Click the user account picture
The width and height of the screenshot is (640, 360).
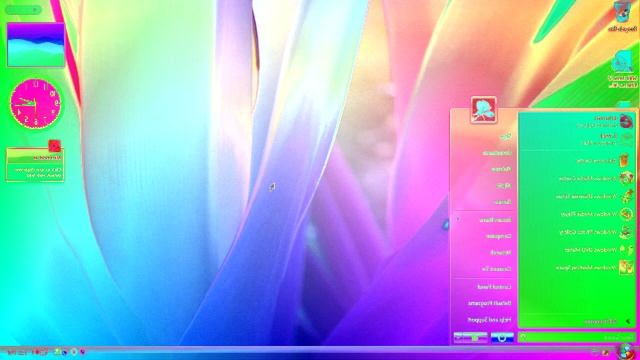point(484,109)
